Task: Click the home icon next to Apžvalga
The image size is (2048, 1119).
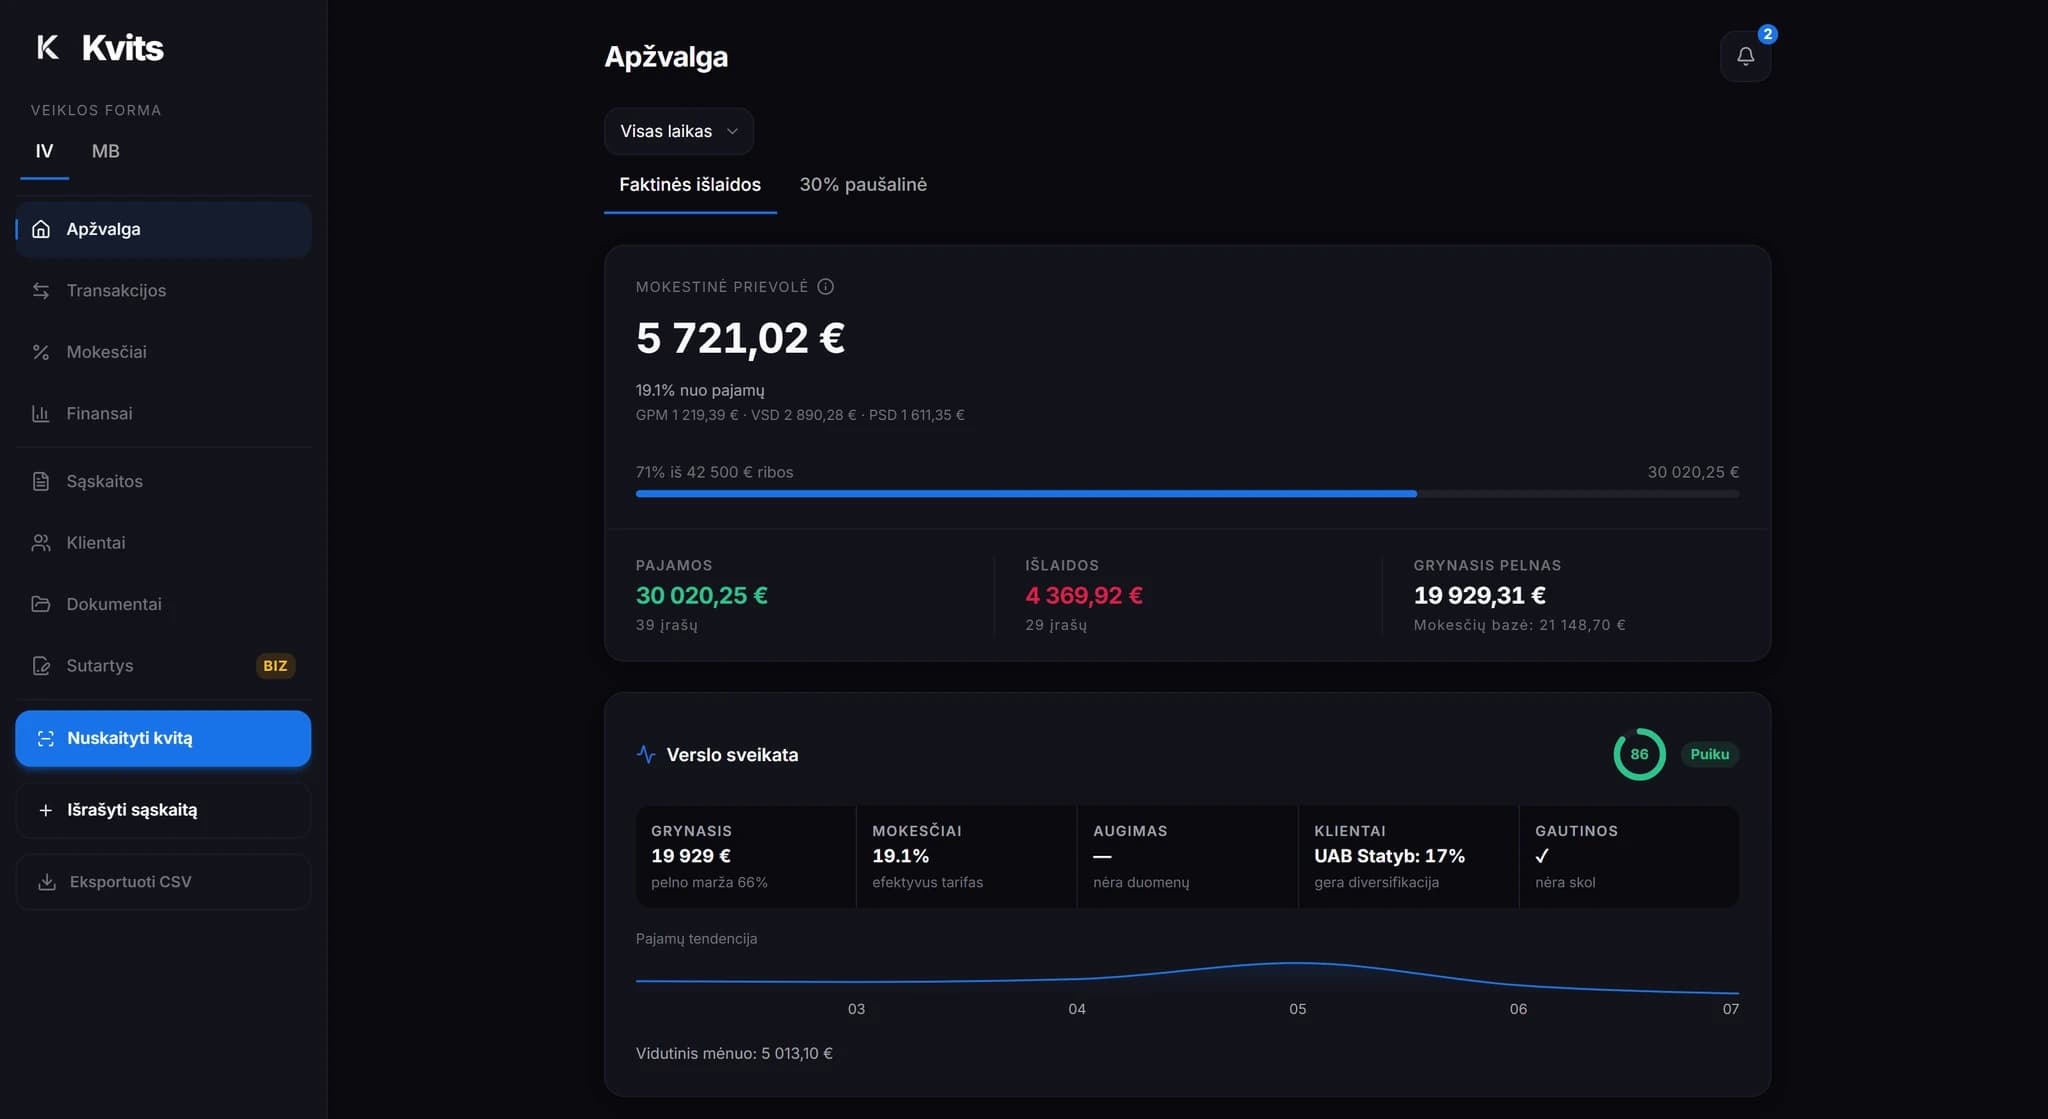Action: [41, 229]
